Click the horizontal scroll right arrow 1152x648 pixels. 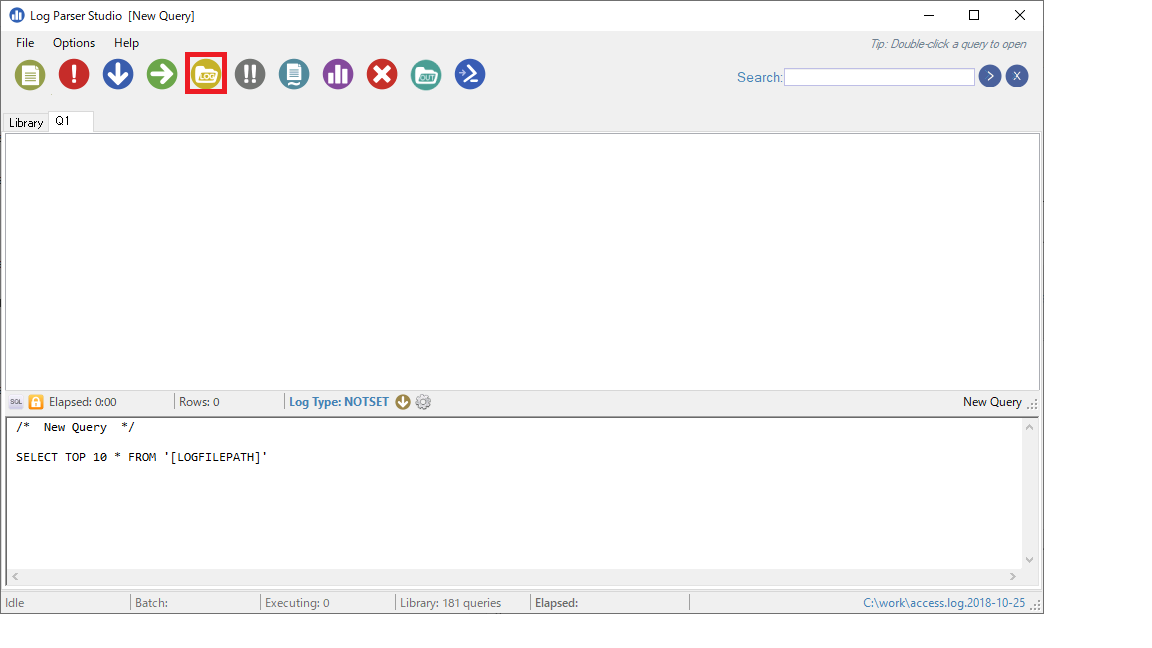click(1013, 577)
